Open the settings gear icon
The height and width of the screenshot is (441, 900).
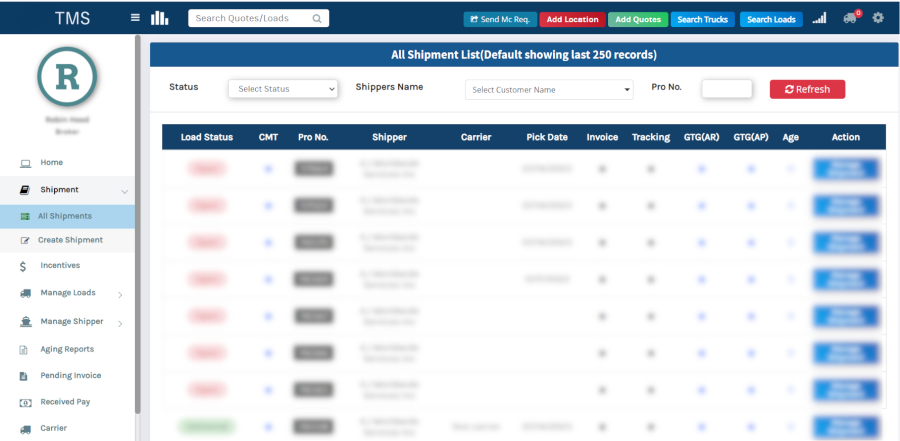click(878, 18)
